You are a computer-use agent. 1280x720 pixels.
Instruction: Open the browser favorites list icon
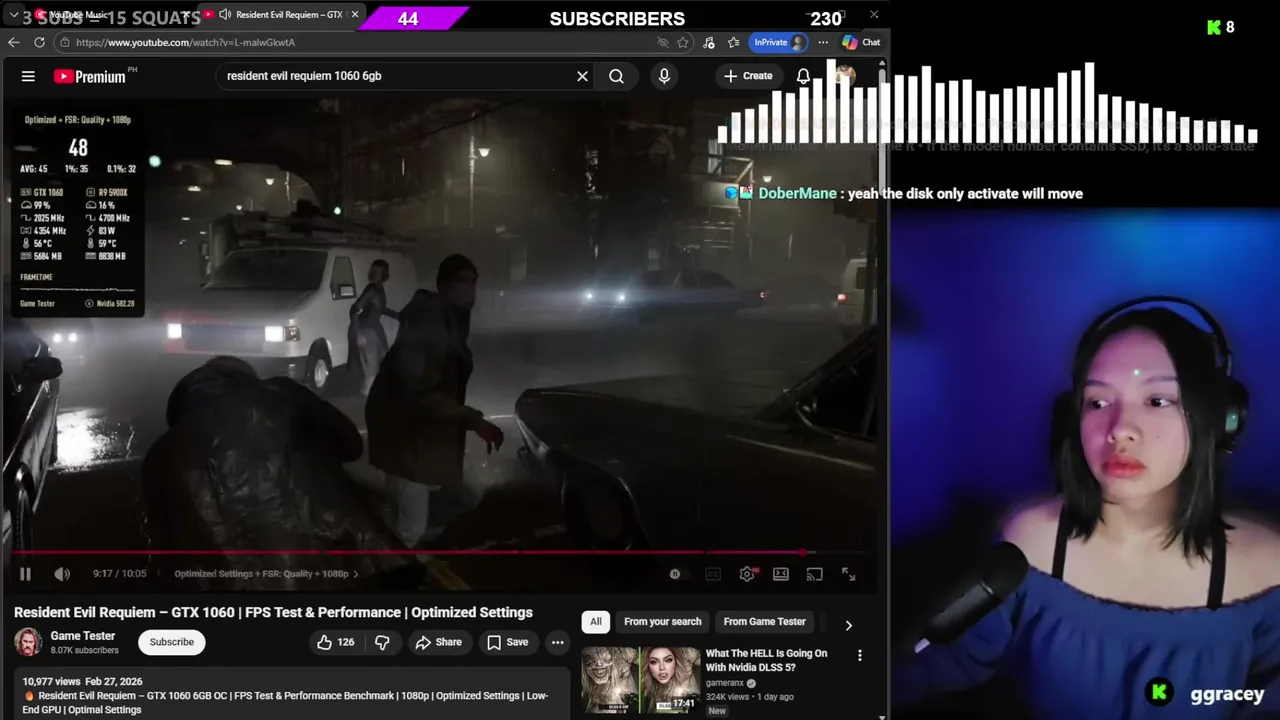point(734,42)
